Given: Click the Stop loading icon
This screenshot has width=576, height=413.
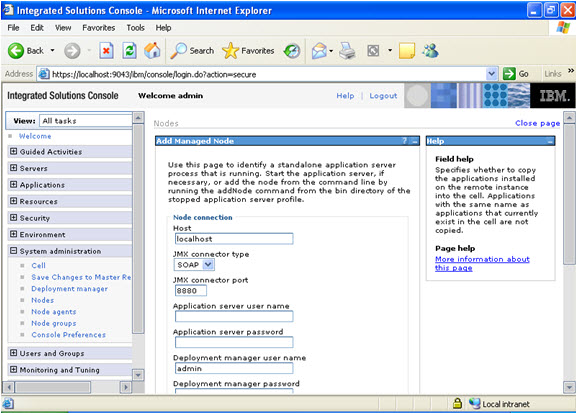Looking at the screenshot, I should pos(106,51).
